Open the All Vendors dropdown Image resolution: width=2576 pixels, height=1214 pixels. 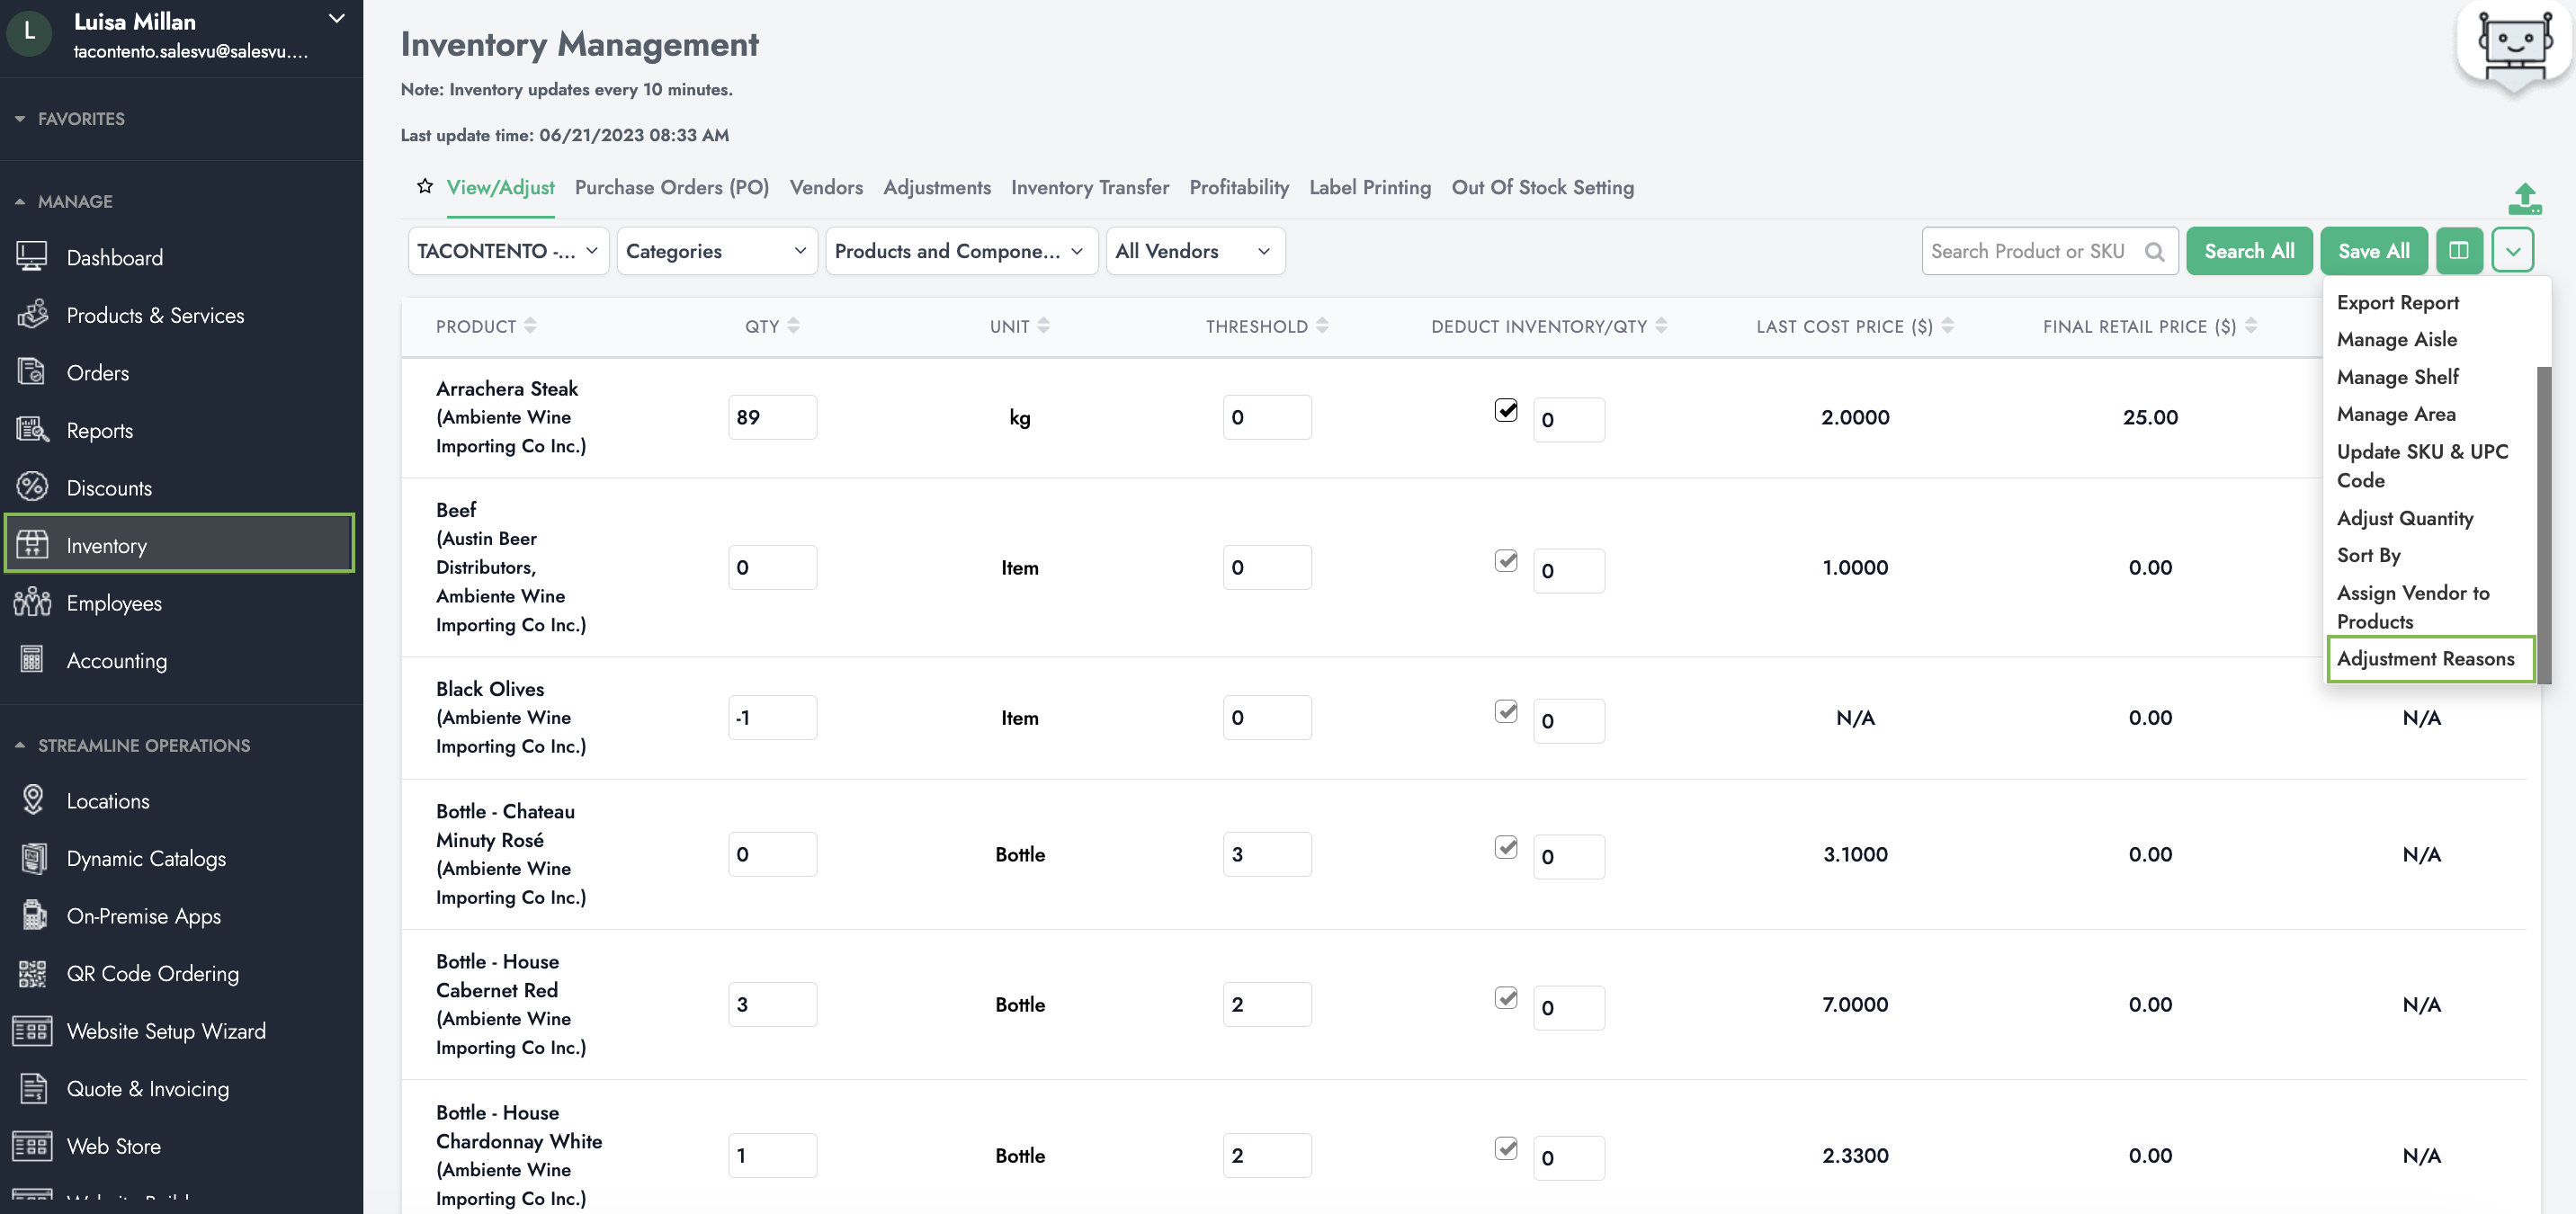[x=1194, y=251]
